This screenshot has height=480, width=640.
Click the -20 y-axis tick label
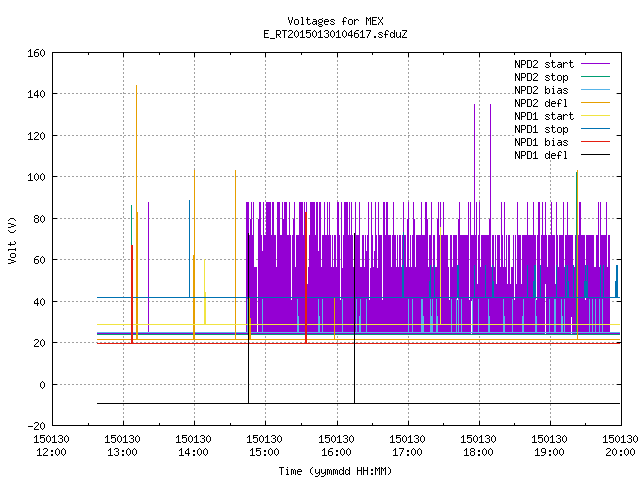tap(36, 426)
